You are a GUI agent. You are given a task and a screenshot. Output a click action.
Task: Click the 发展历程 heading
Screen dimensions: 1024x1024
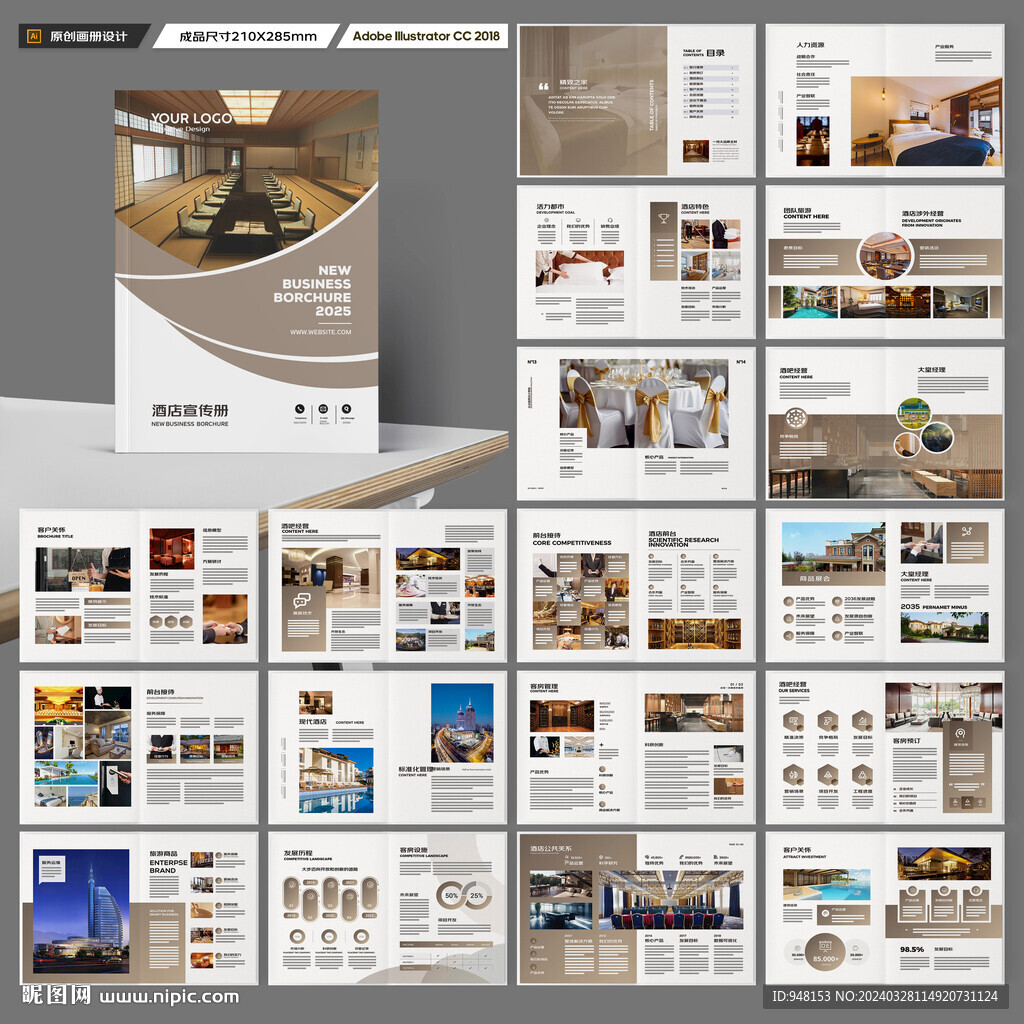[x=298, y=853]
